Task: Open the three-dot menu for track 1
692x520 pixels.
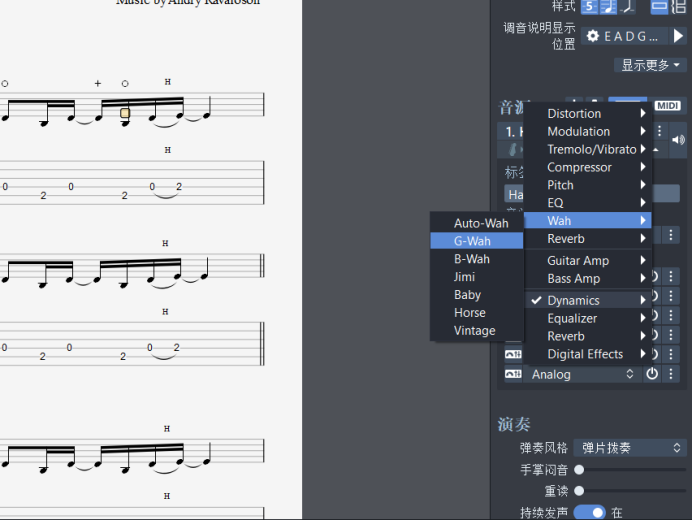Action: 659,131
